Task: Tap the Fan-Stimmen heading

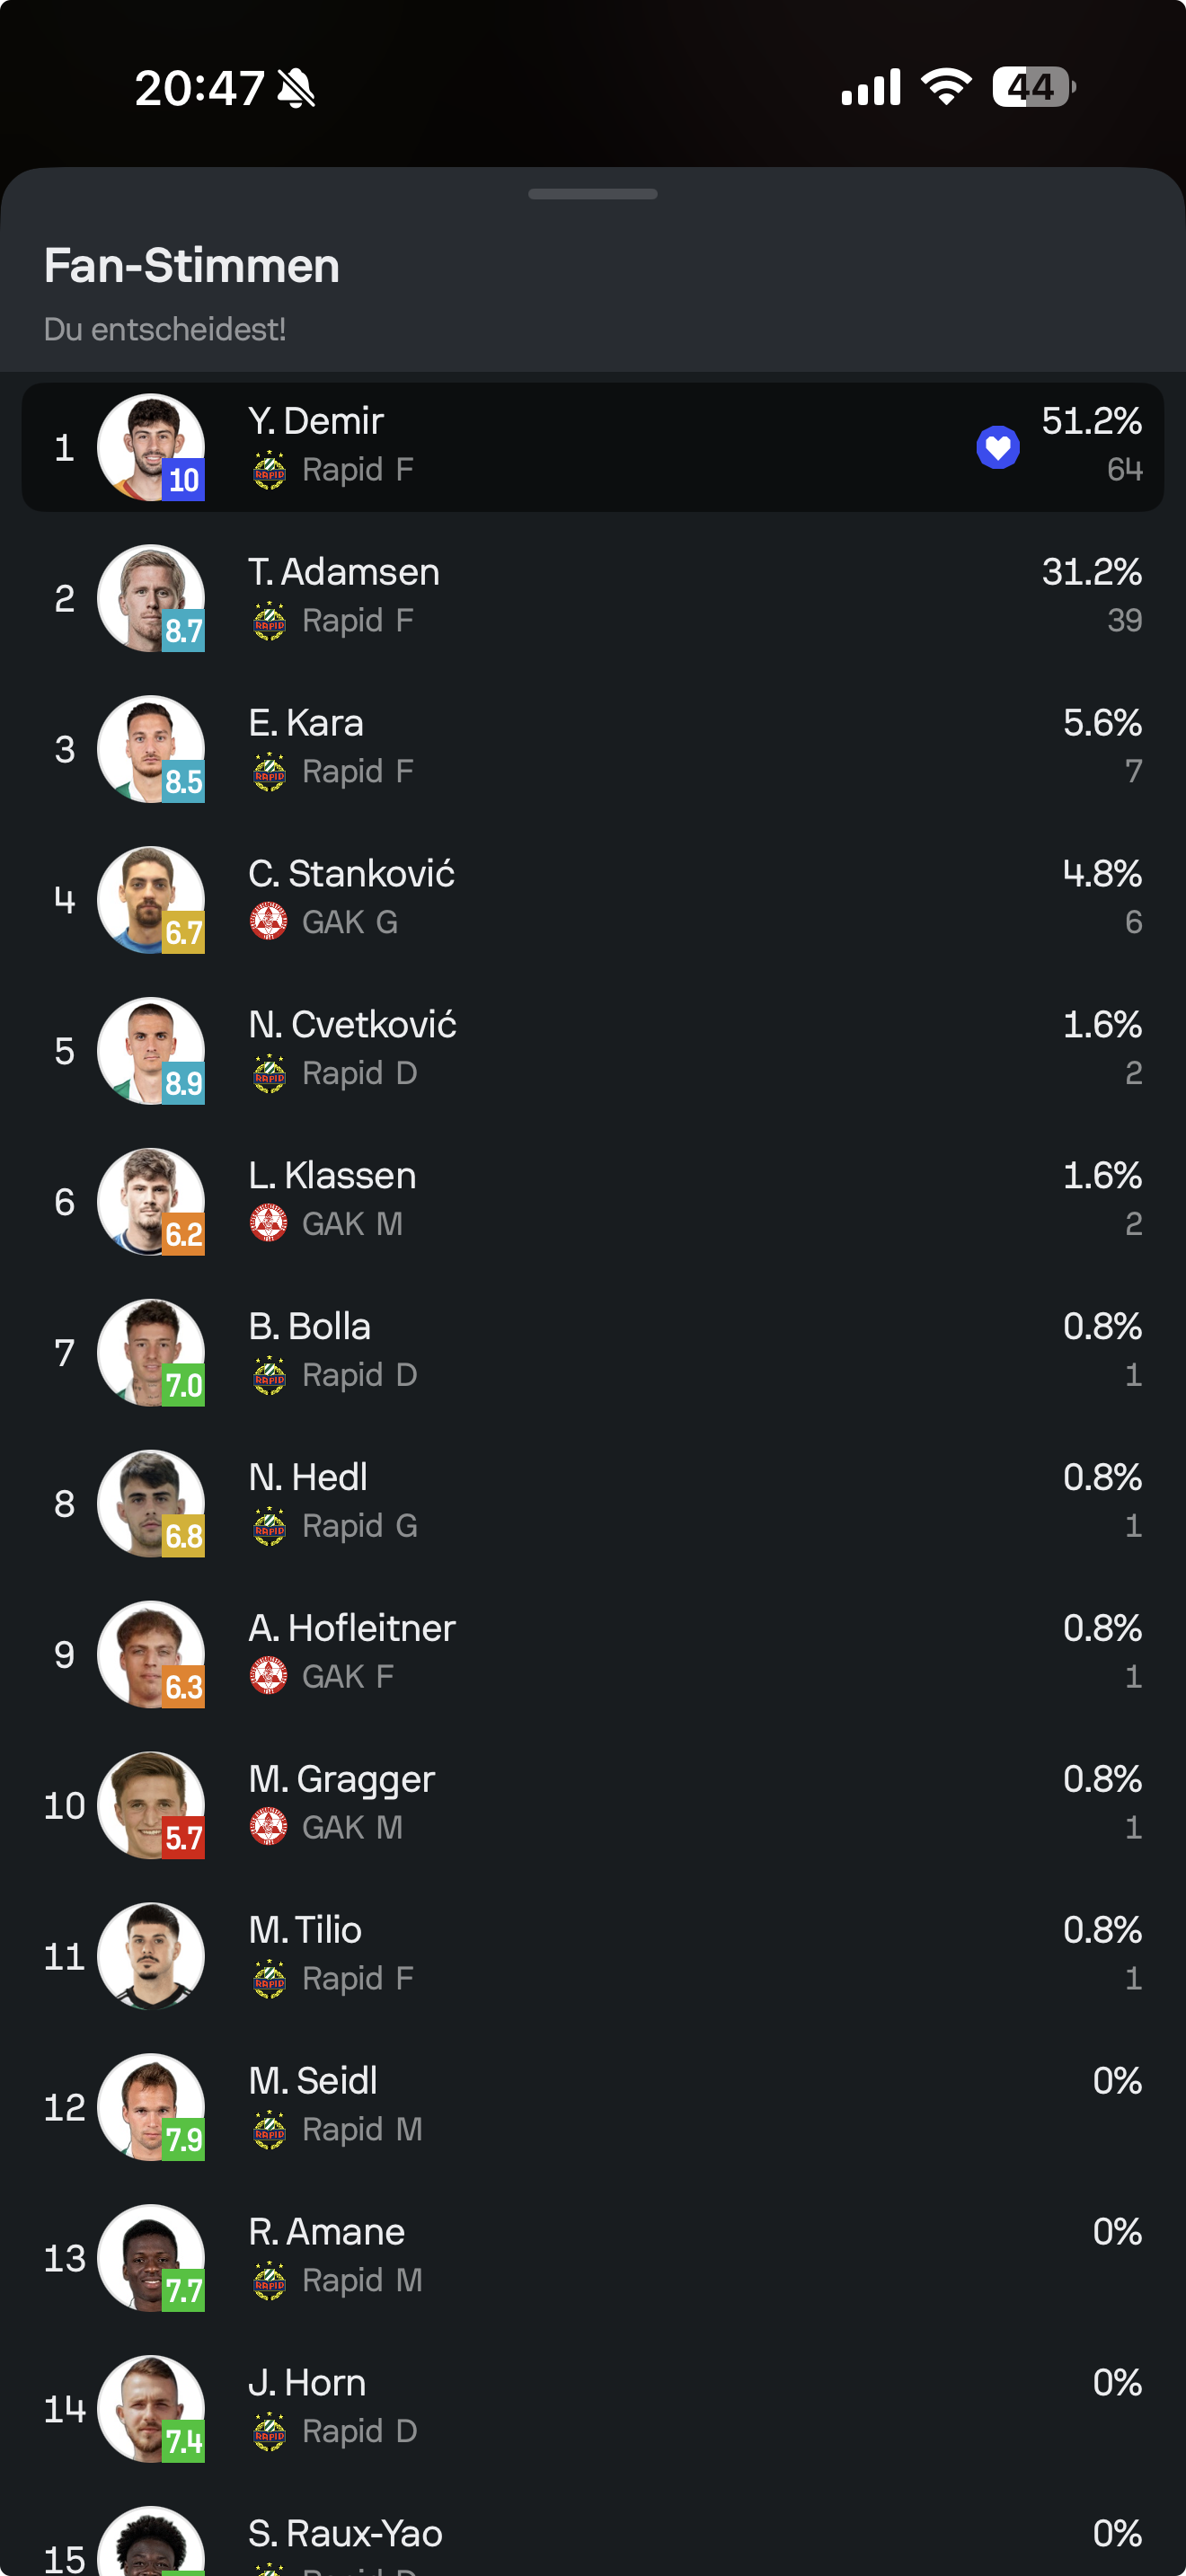Action: click(192, 266)
